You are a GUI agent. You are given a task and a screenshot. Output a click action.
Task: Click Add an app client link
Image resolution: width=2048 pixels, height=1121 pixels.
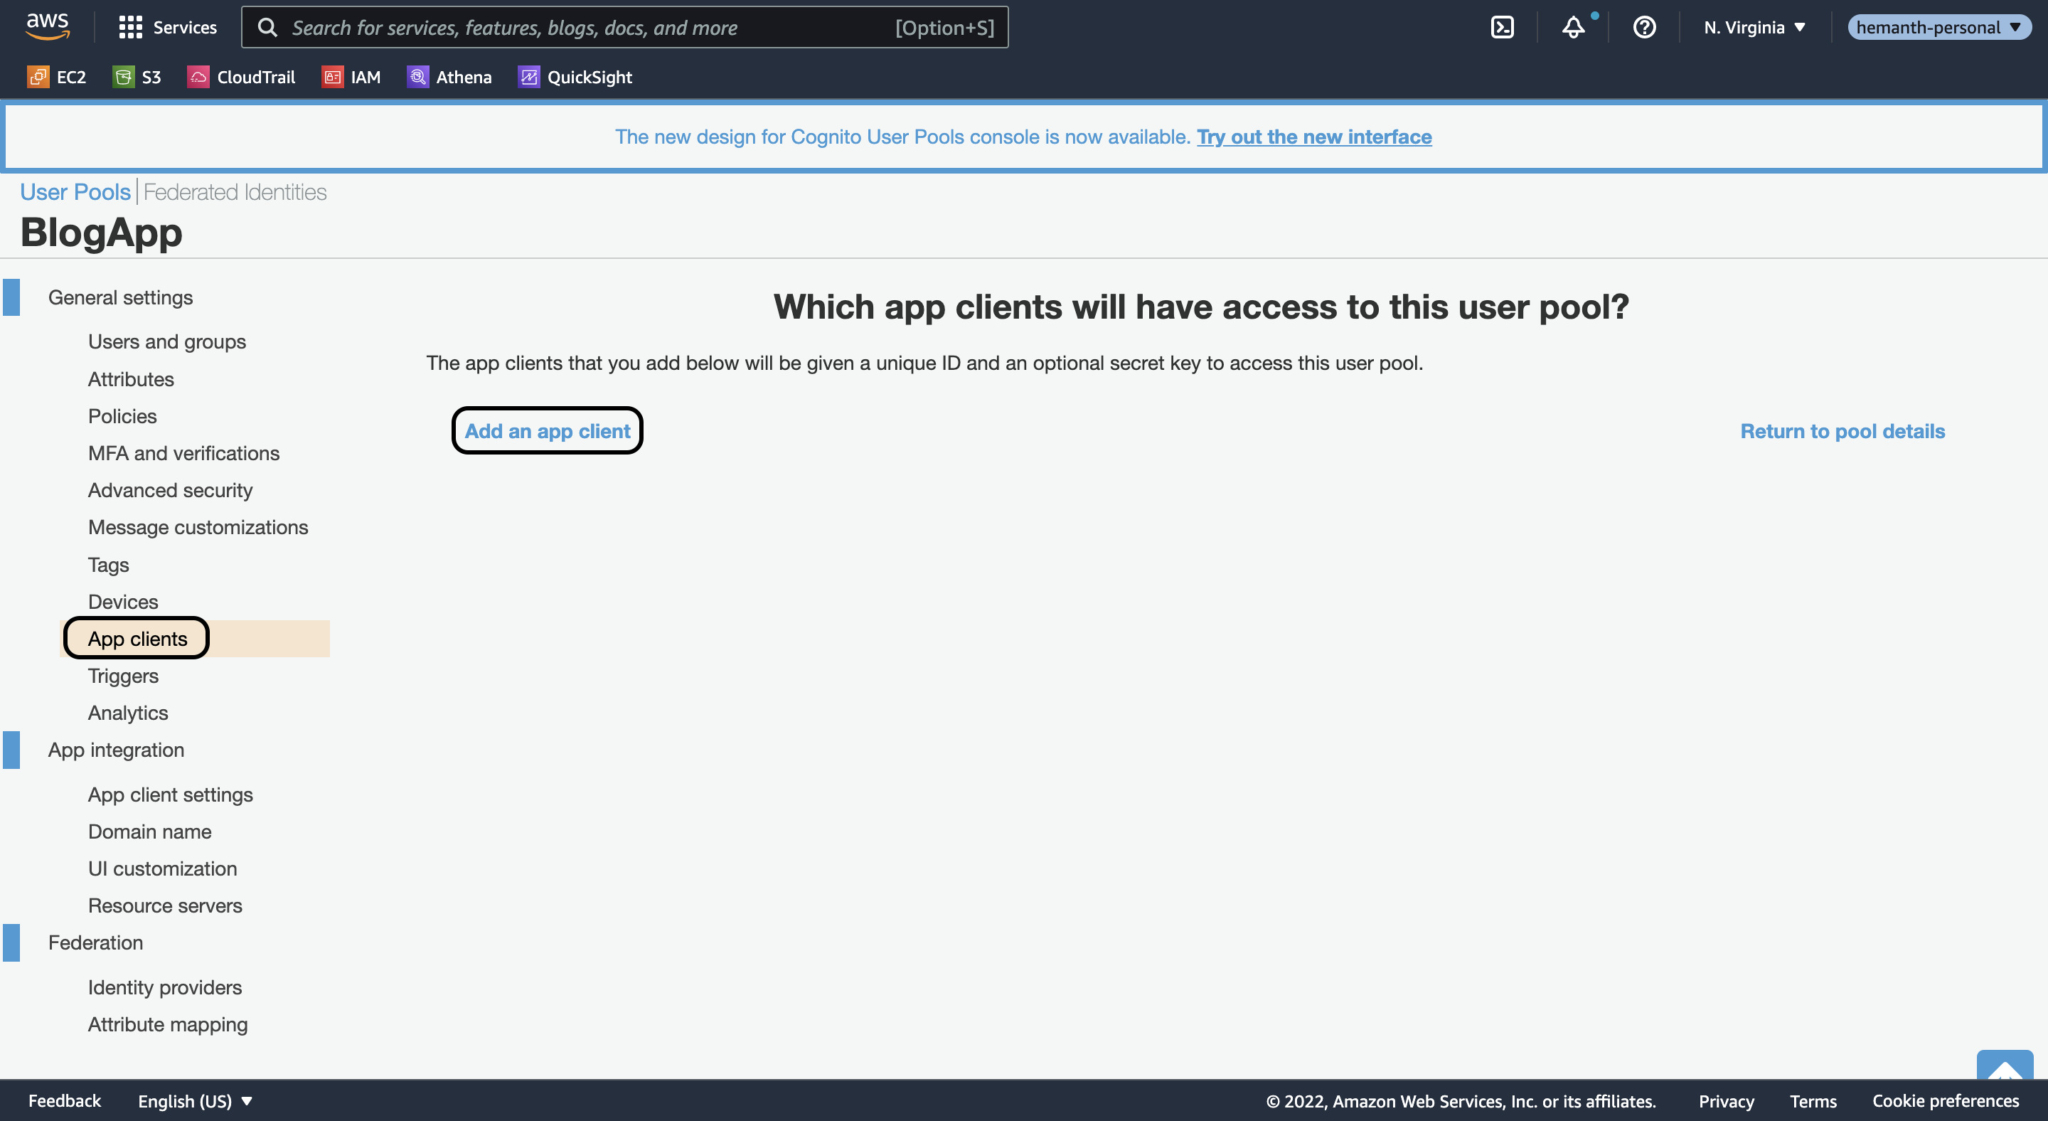click(x=547, y=431)
